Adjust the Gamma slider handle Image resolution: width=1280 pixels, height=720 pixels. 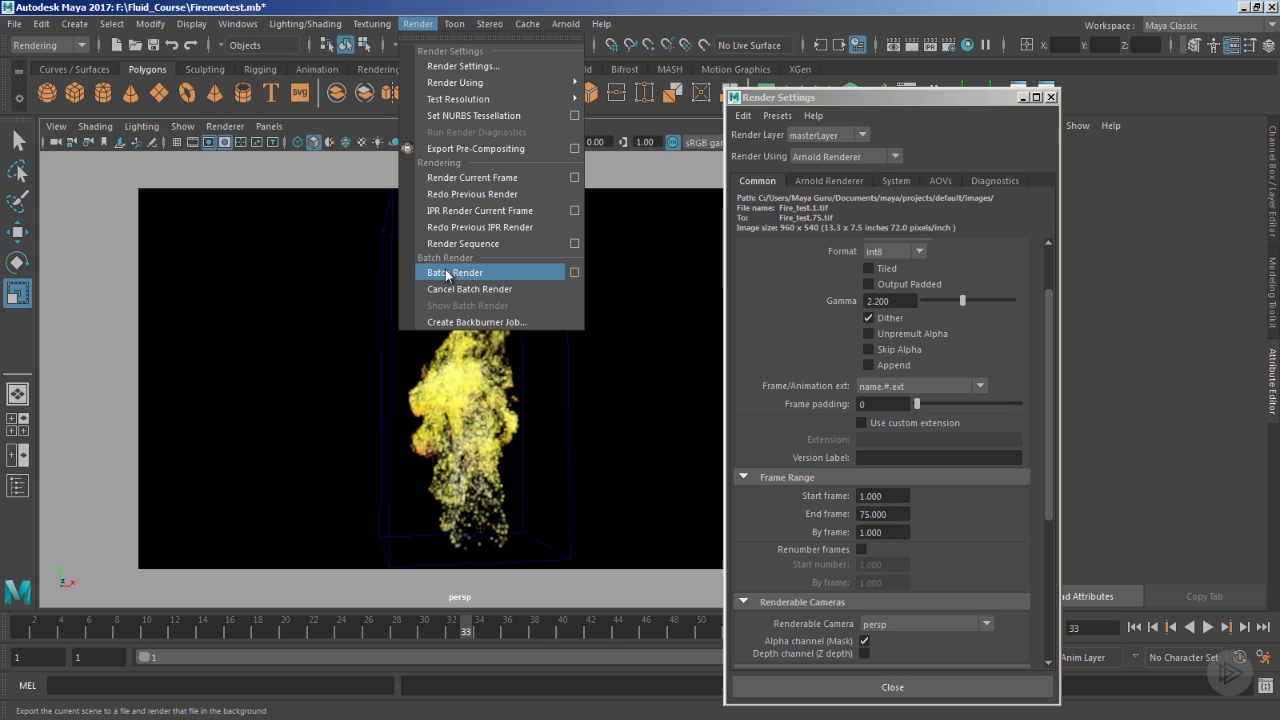coord(962,301)
